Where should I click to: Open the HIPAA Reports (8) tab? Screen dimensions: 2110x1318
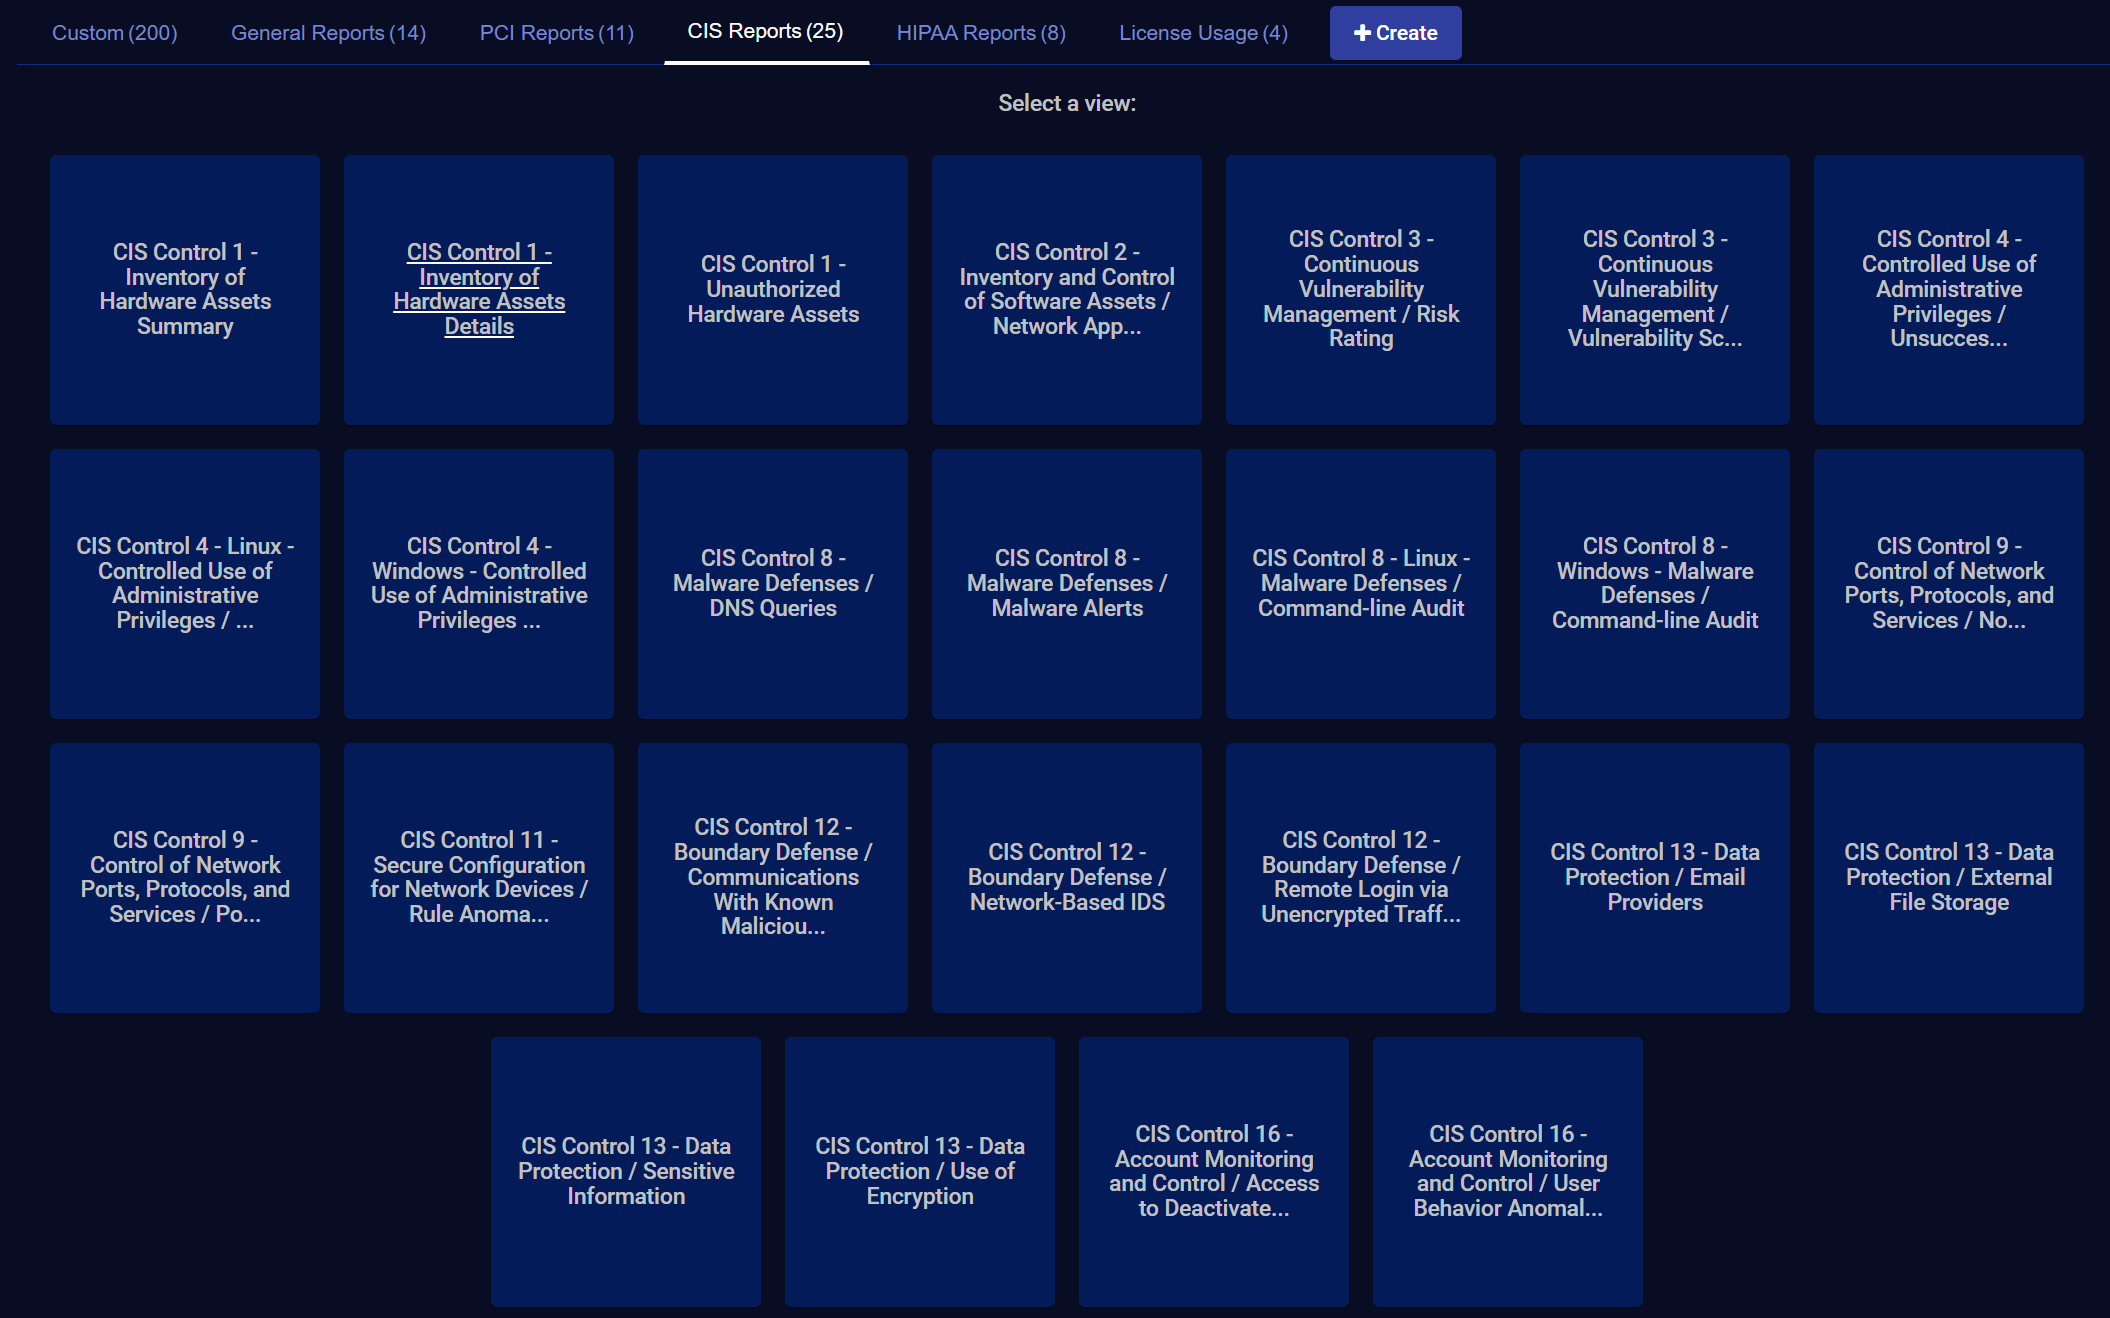(980, 33)
